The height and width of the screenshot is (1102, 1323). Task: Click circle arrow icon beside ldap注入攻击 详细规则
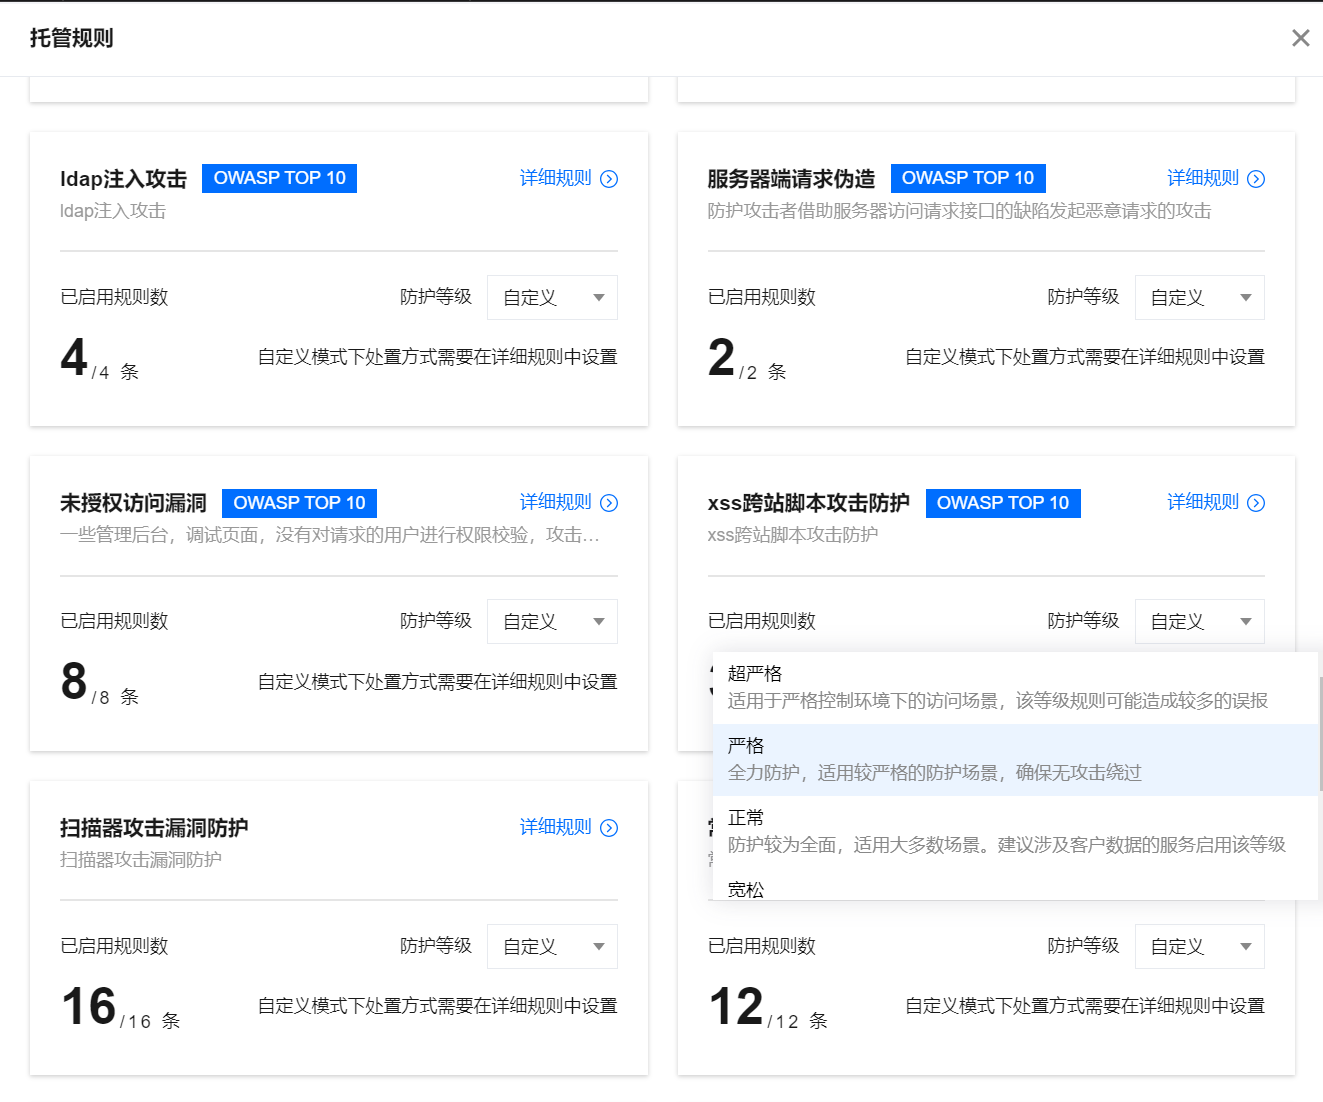point(609,179)
